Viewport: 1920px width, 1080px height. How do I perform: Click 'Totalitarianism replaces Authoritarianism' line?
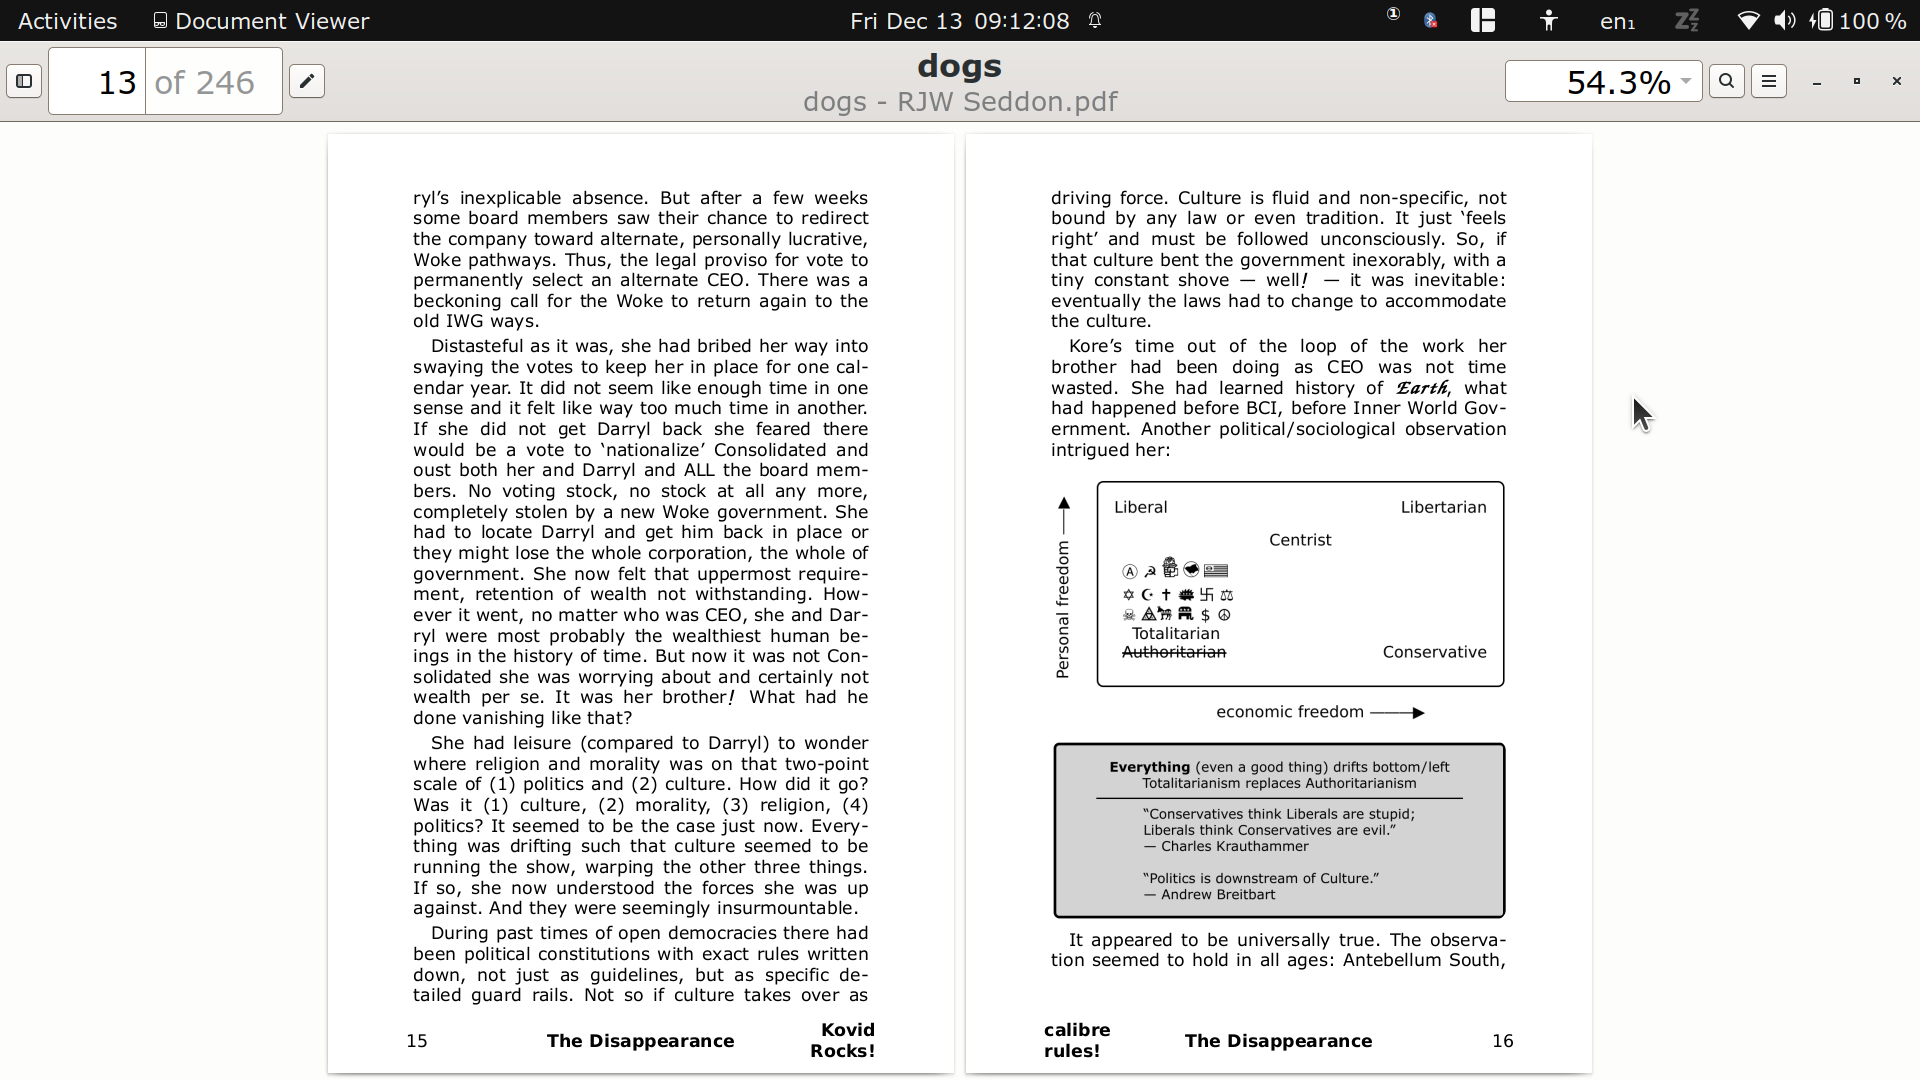point(1279,784)
